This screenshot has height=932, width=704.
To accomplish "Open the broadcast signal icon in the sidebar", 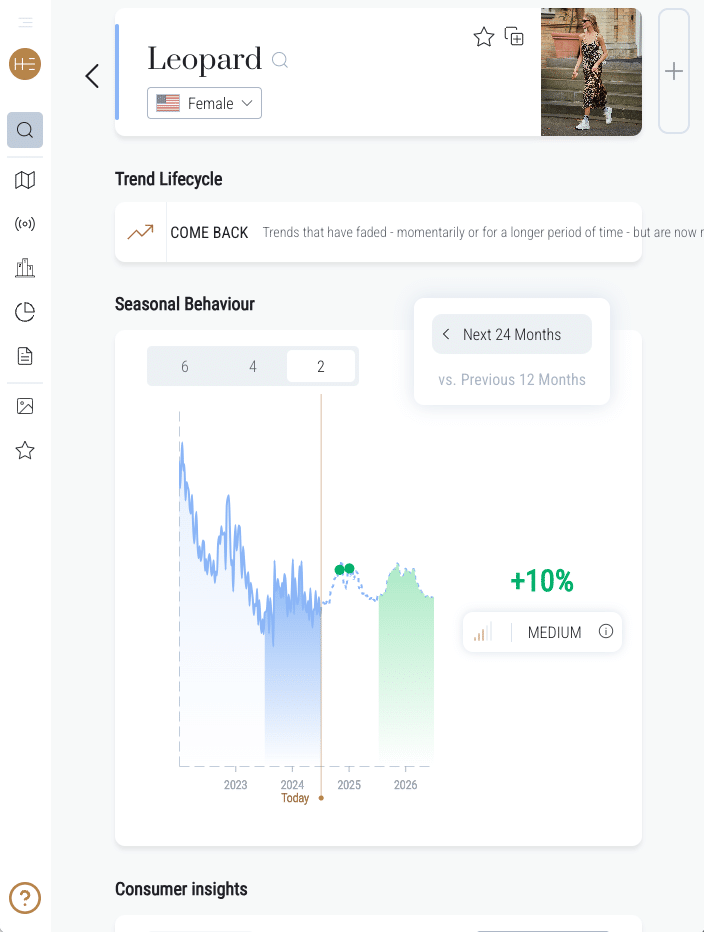I will (25, 224).
